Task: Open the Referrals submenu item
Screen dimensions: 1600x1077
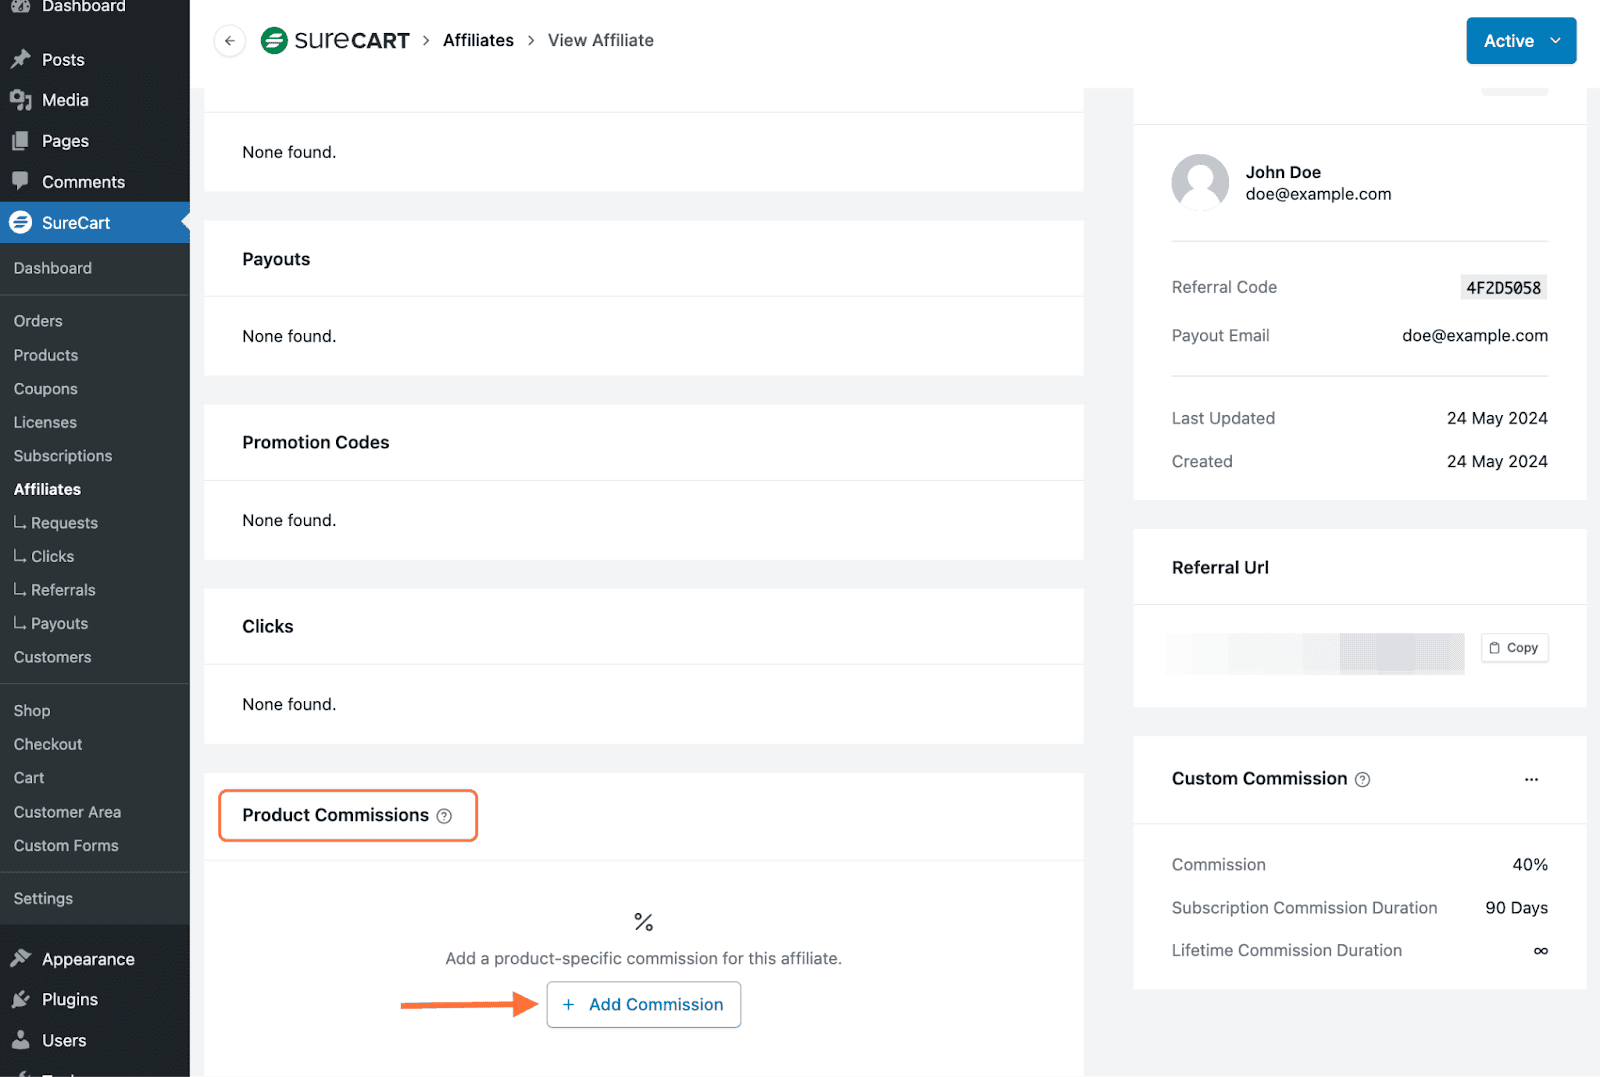Action: point(63,590)
